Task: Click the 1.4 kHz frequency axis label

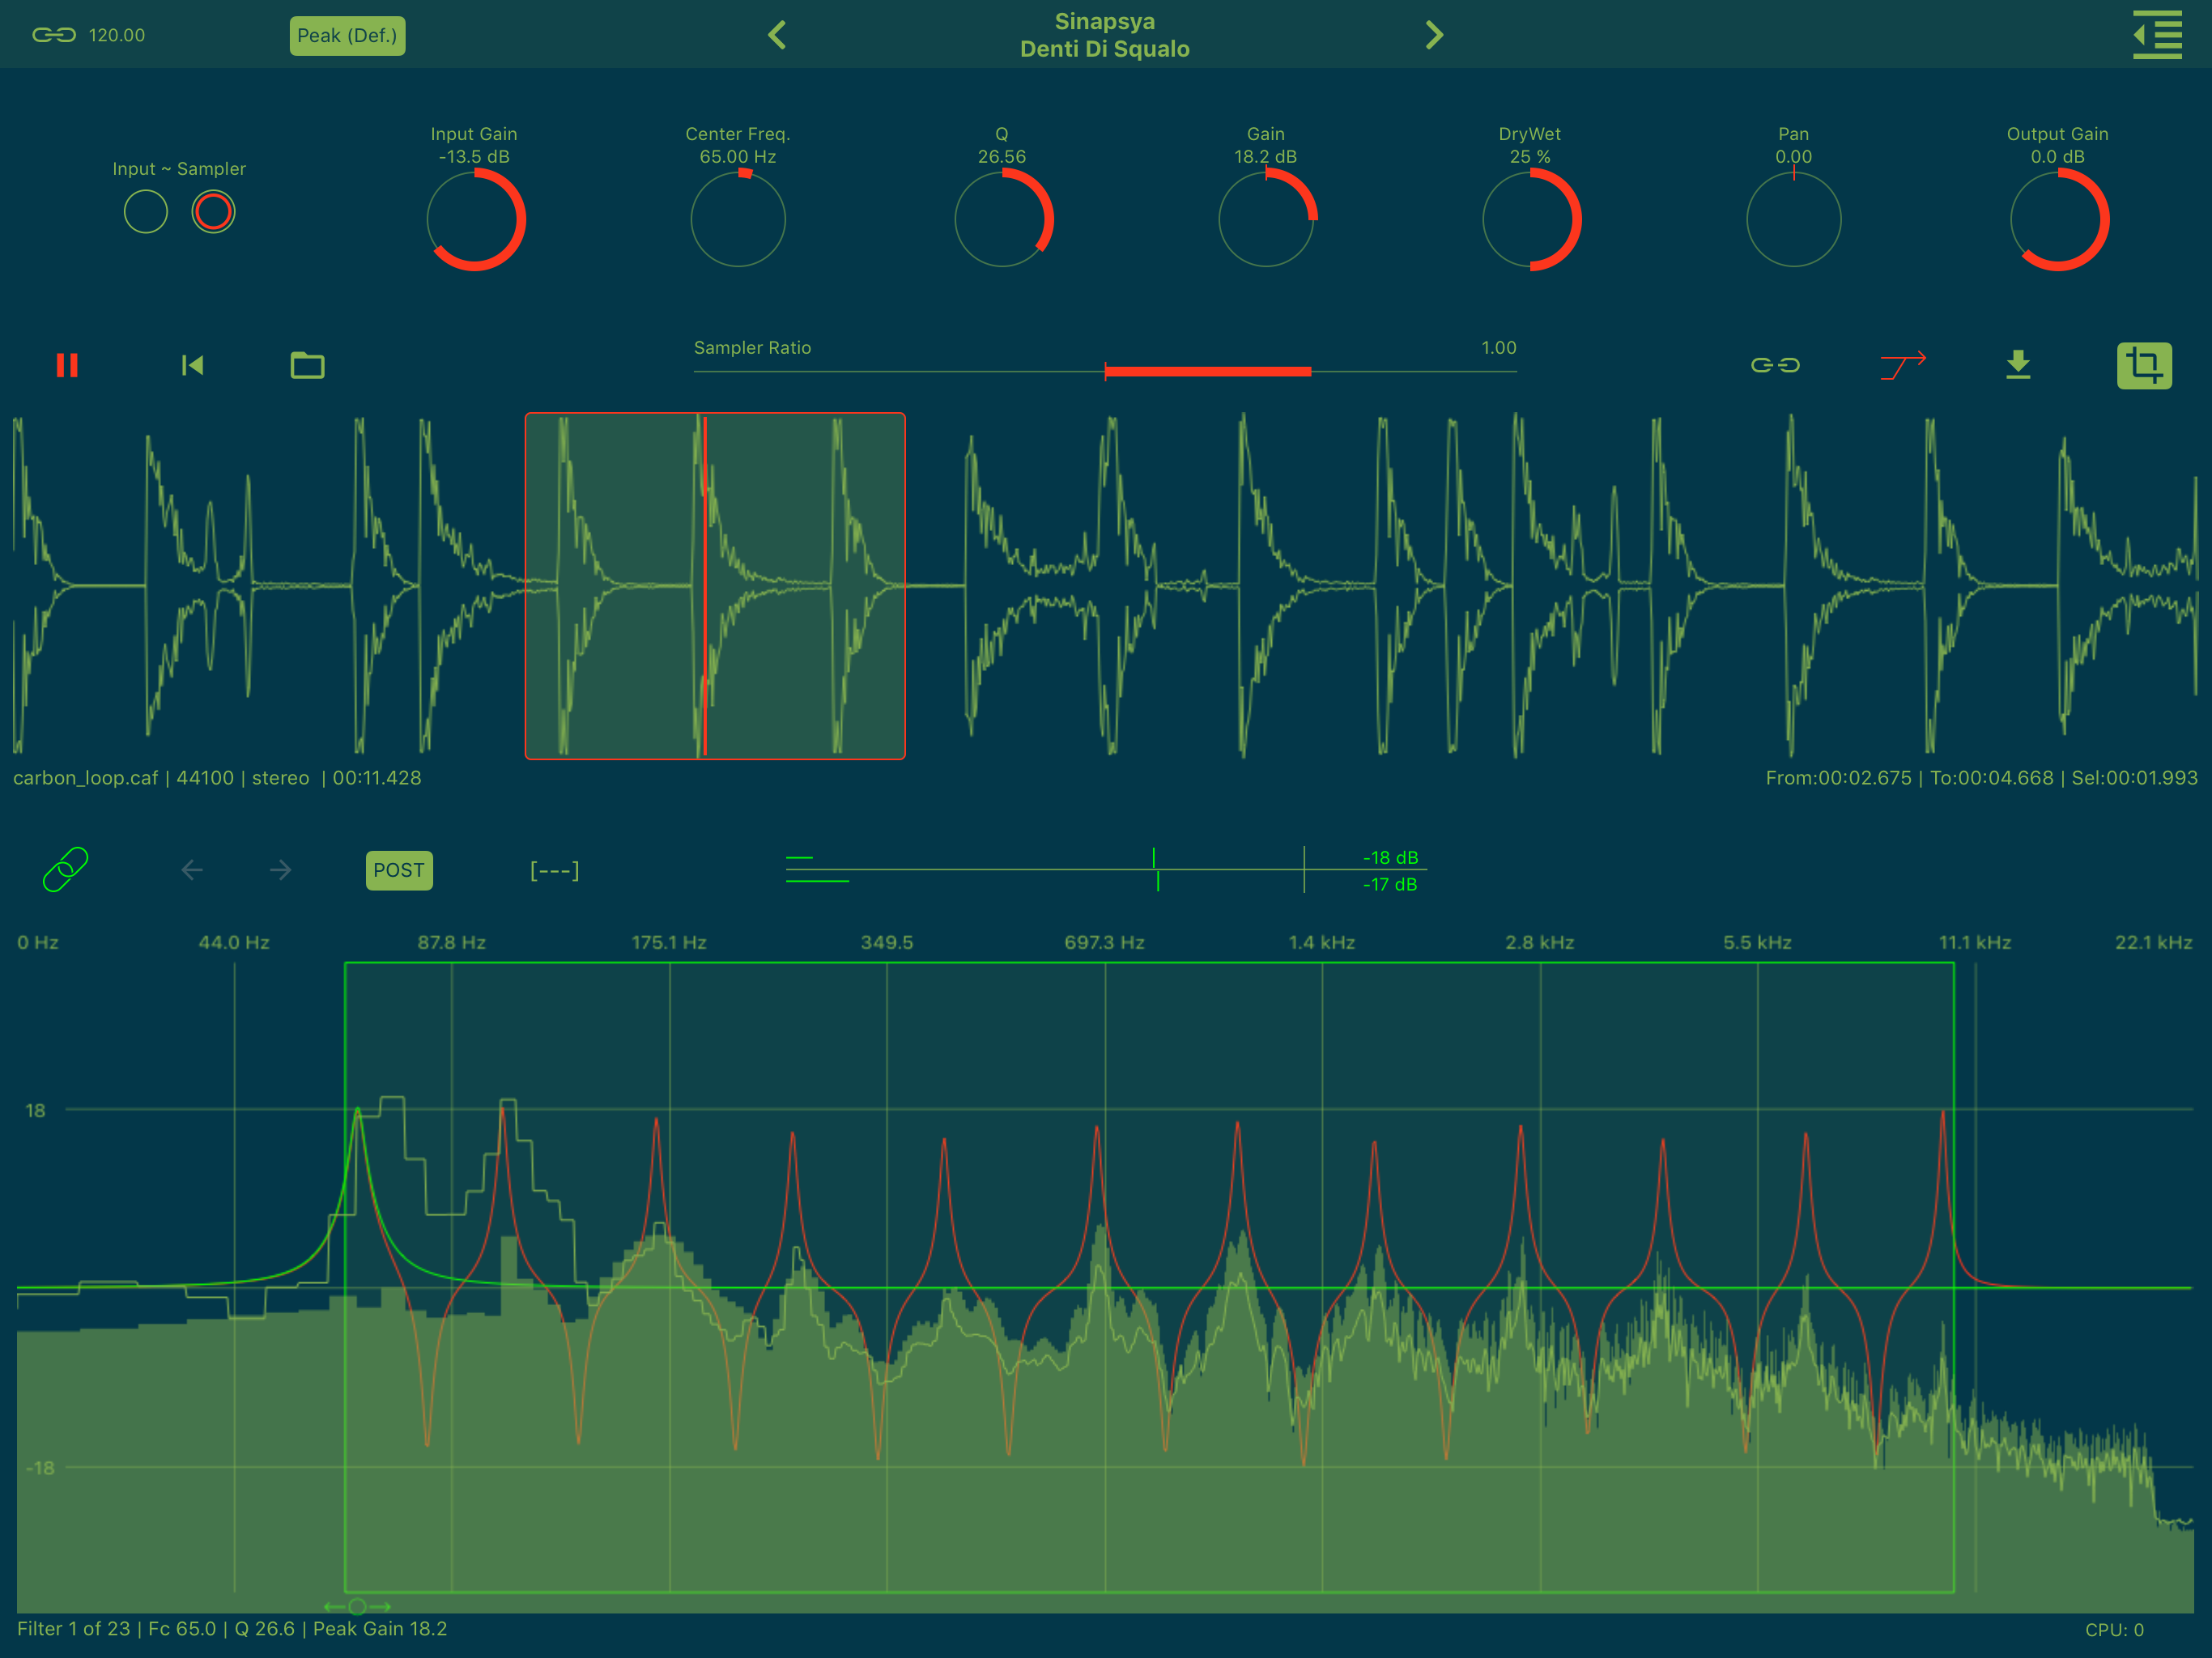Action: pos(1322,942)
